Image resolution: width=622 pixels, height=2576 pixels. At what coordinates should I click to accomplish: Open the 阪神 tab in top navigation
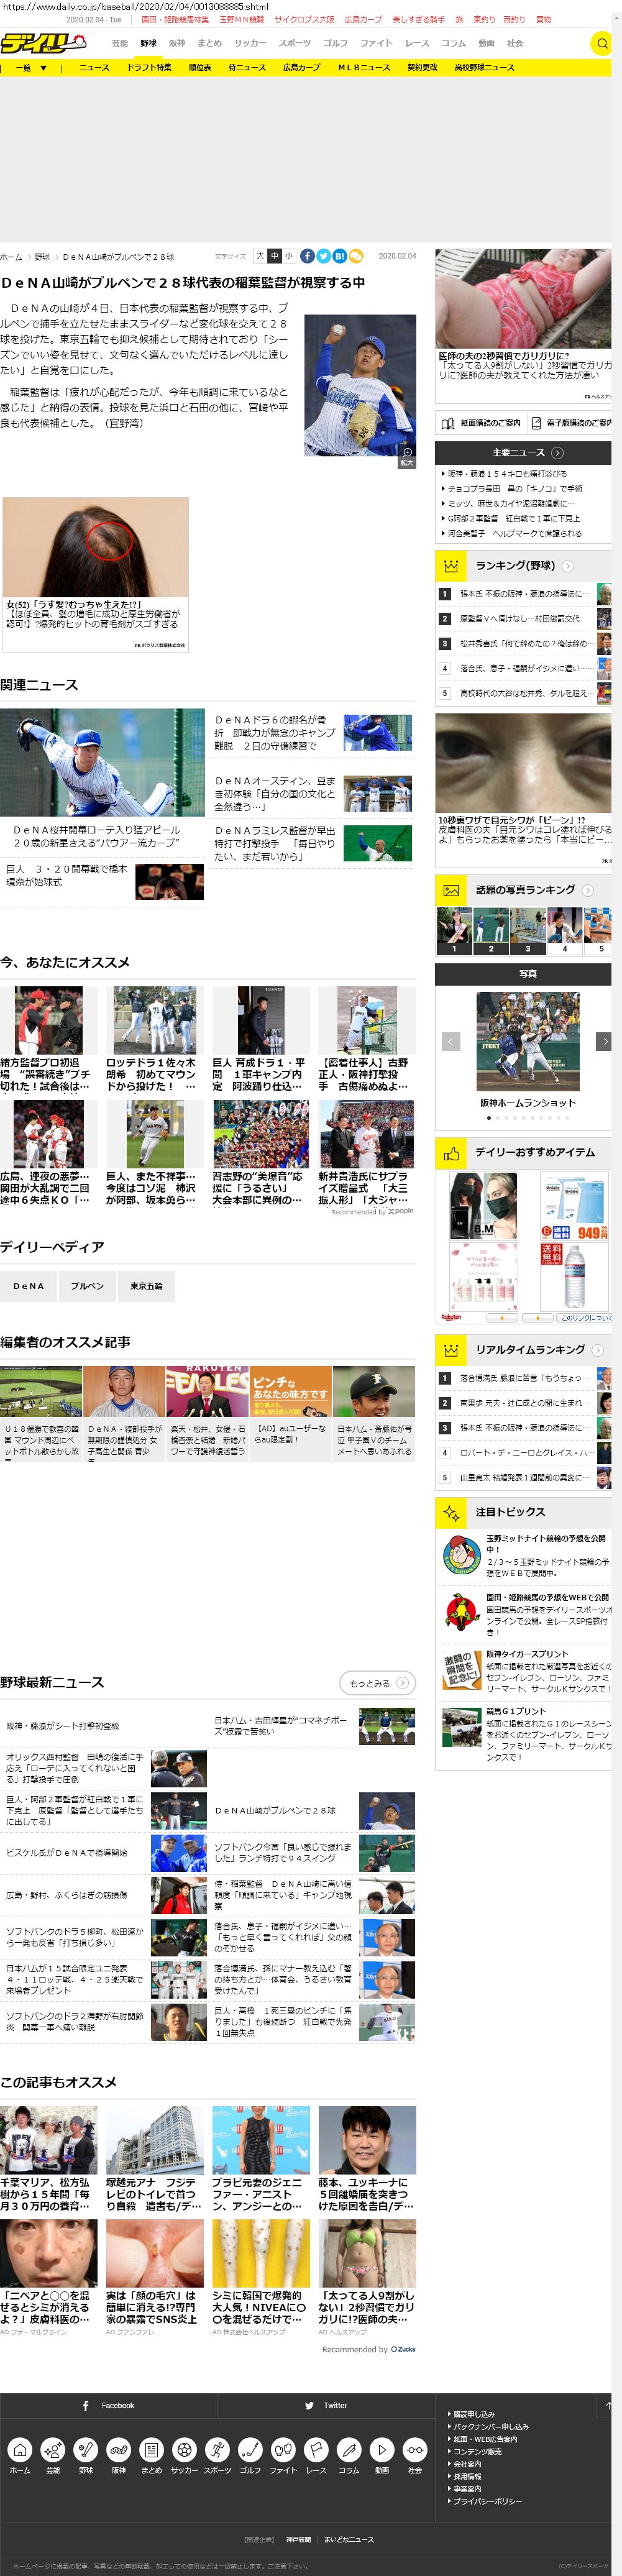(177, 43)
